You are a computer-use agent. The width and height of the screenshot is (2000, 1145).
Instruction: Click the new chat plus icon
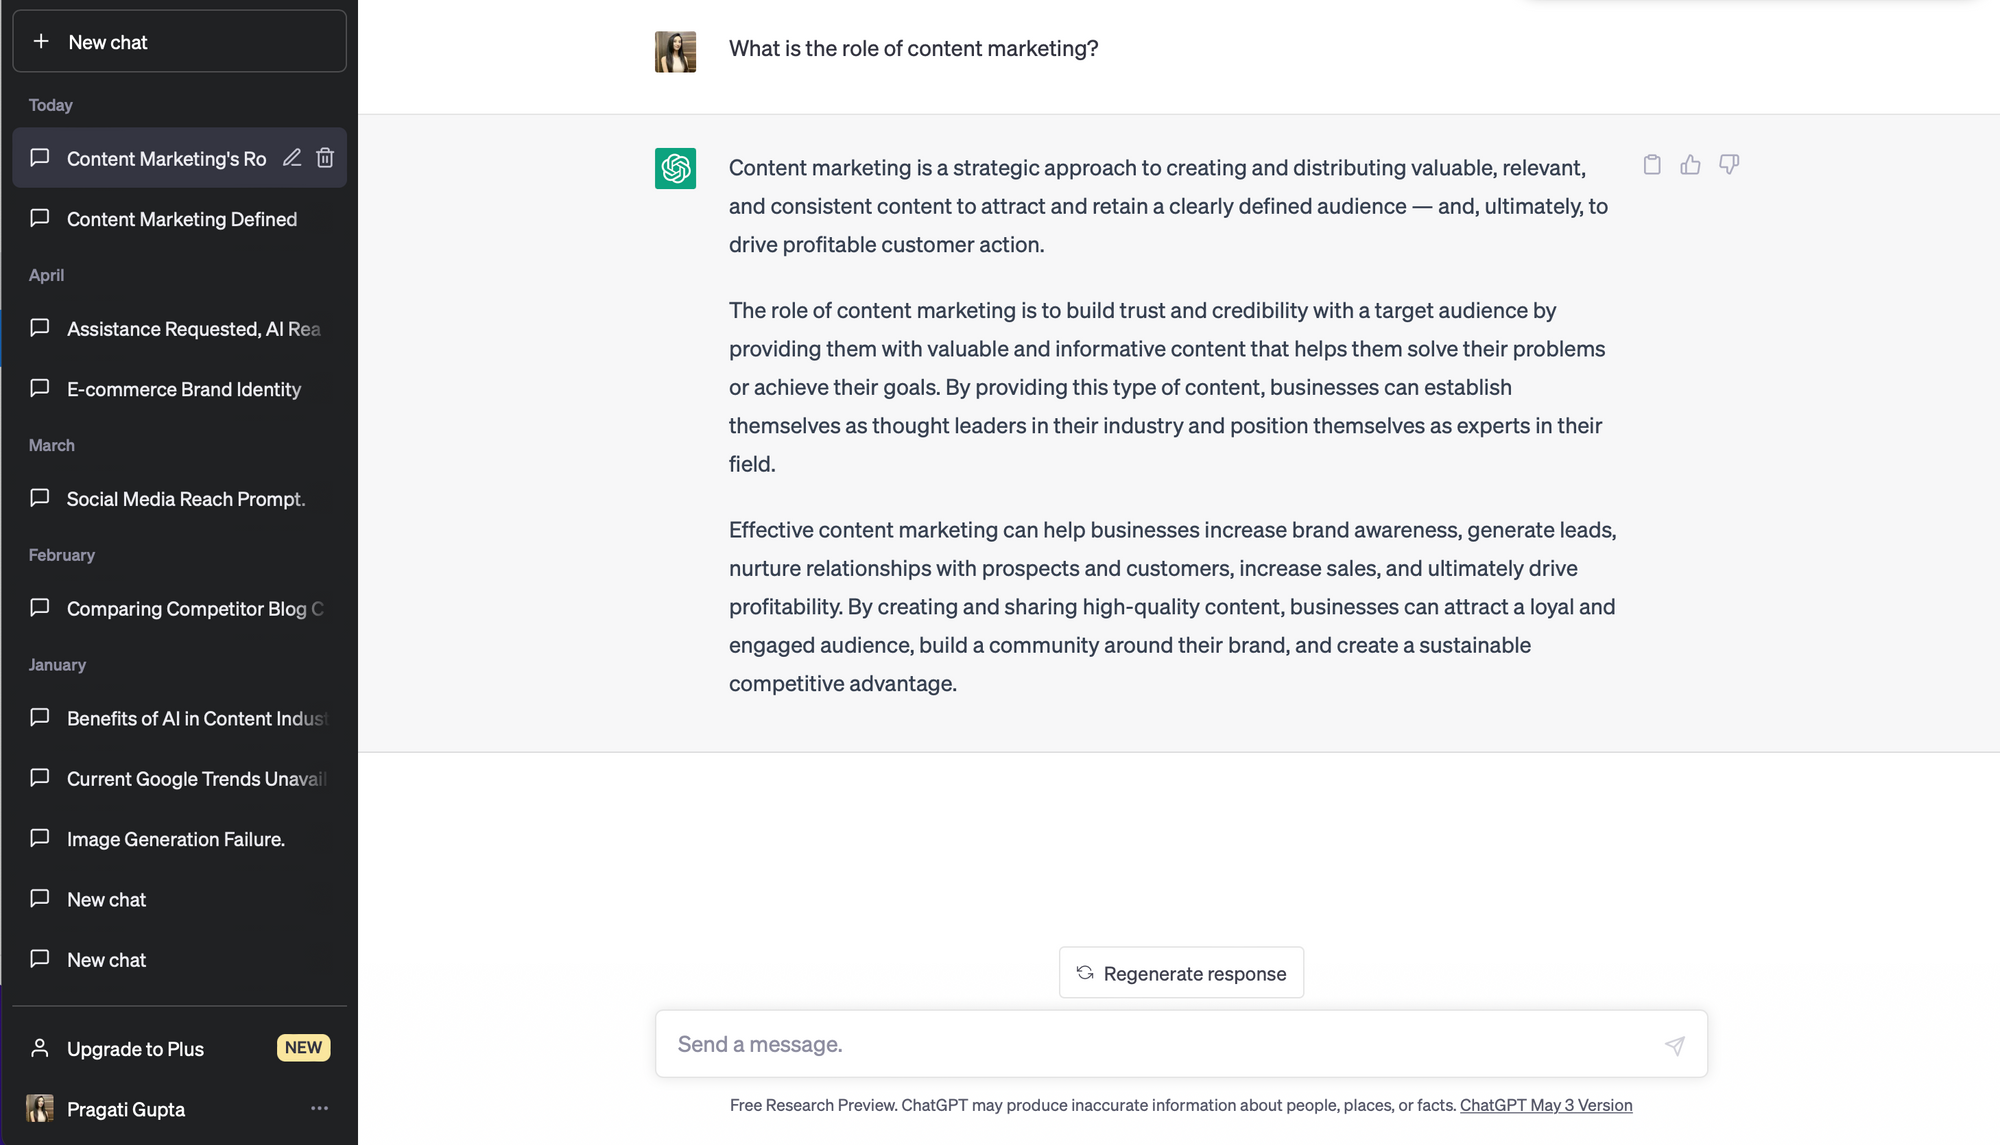pos(40,41)
